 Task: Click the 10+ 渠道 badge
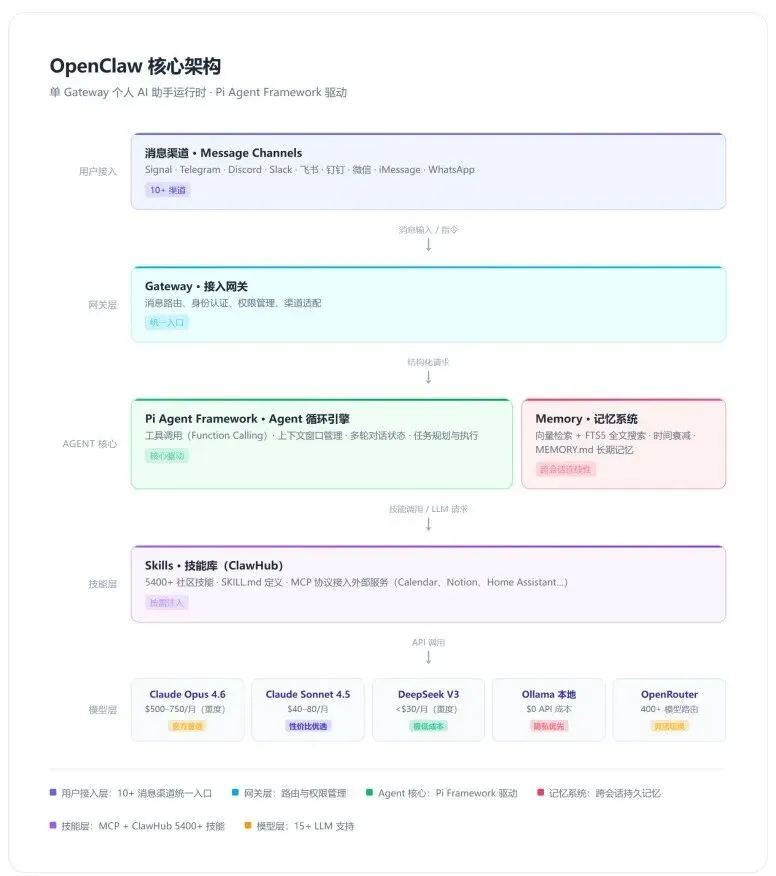(168, 190)
